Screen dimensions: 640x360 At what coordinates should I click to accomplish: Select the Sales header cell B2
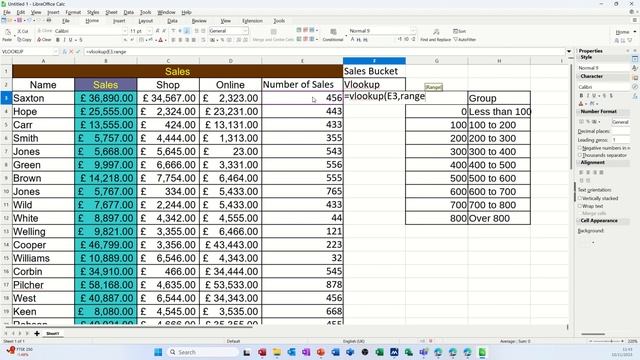click(106, 84)
